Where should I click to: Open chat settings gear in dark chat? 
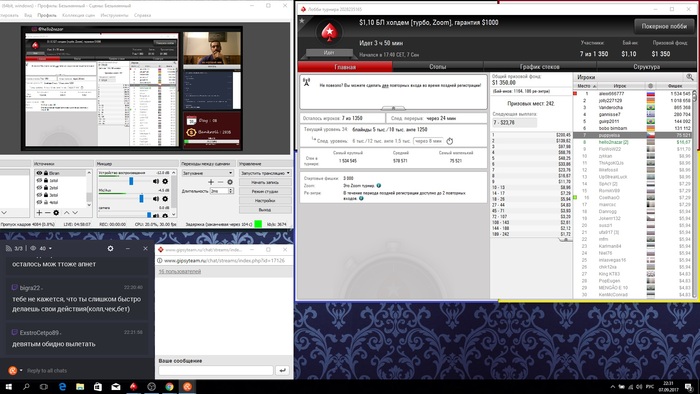click(110, 248)
